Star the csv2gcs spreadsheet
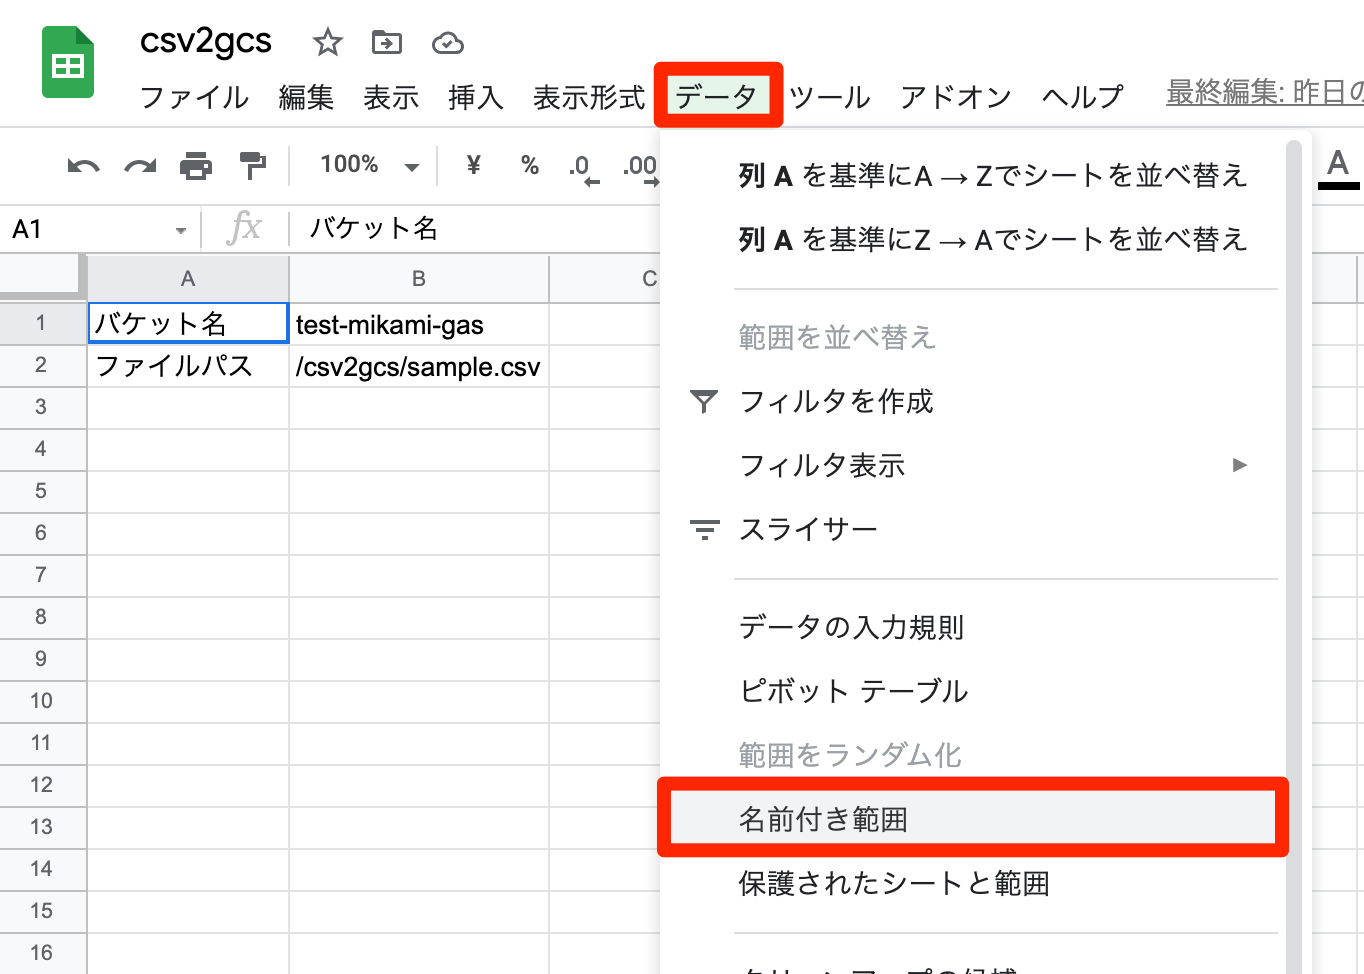1364x974 pixels. coord(326,42)
